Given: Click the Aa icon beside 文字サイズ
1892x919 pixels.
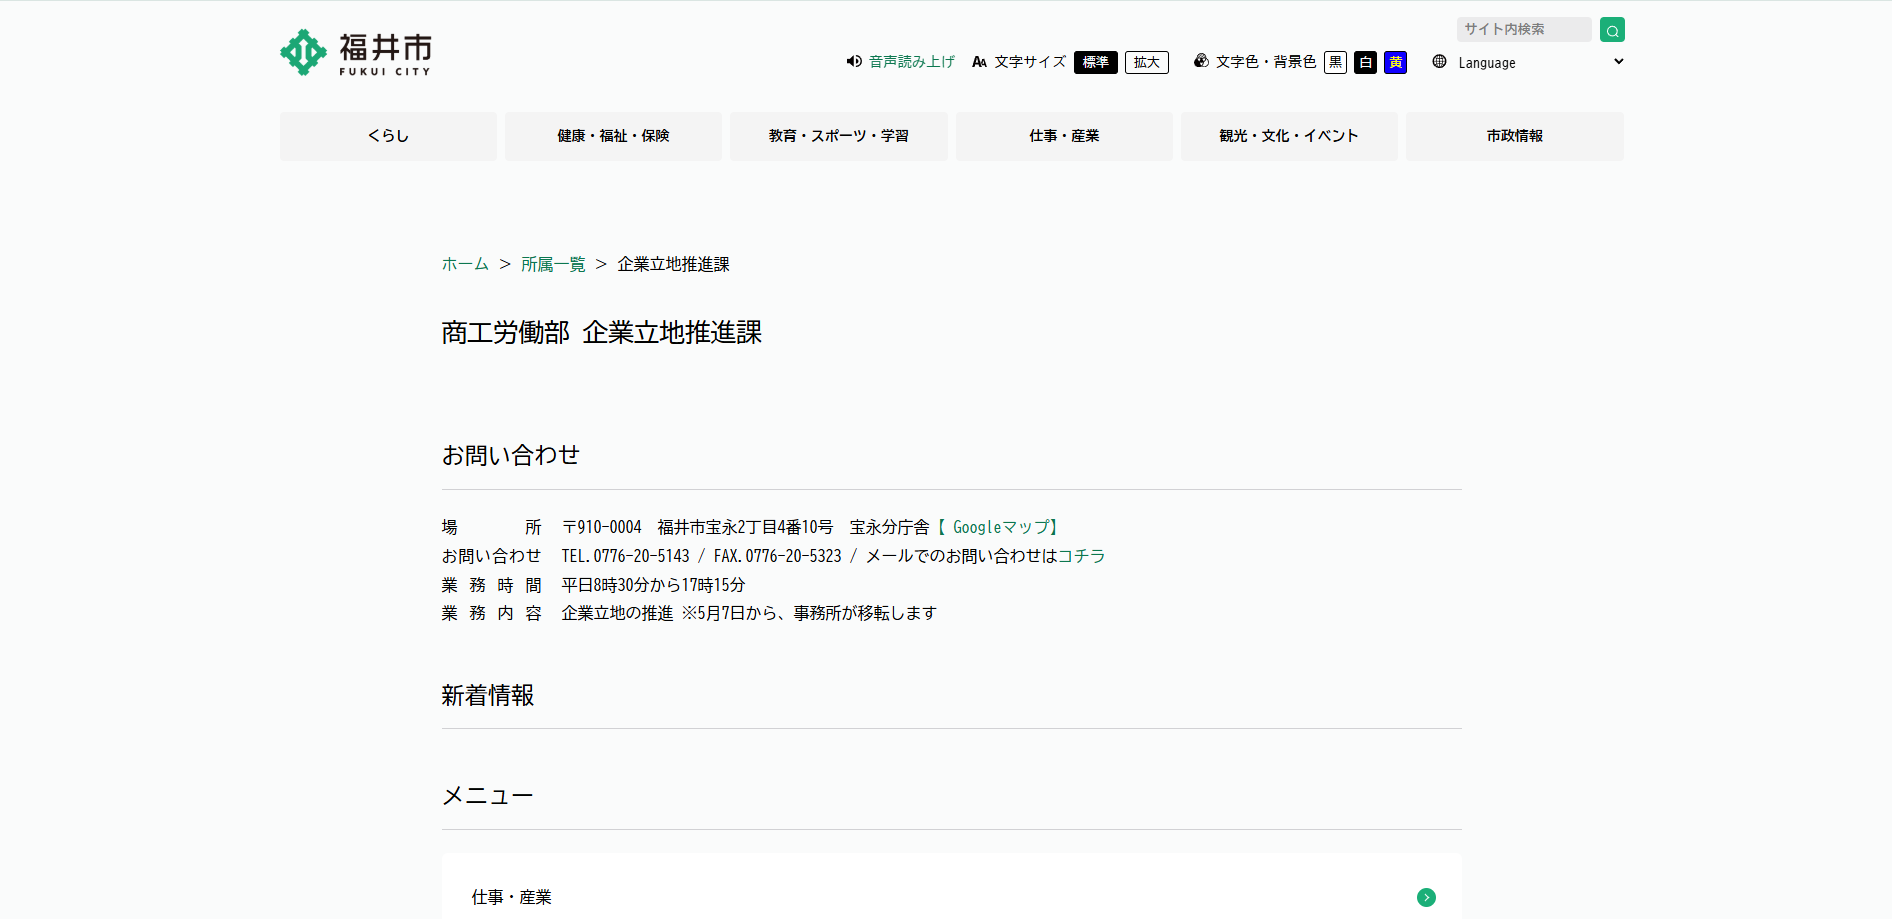Looking at the screenshot, I should (979, 62).
